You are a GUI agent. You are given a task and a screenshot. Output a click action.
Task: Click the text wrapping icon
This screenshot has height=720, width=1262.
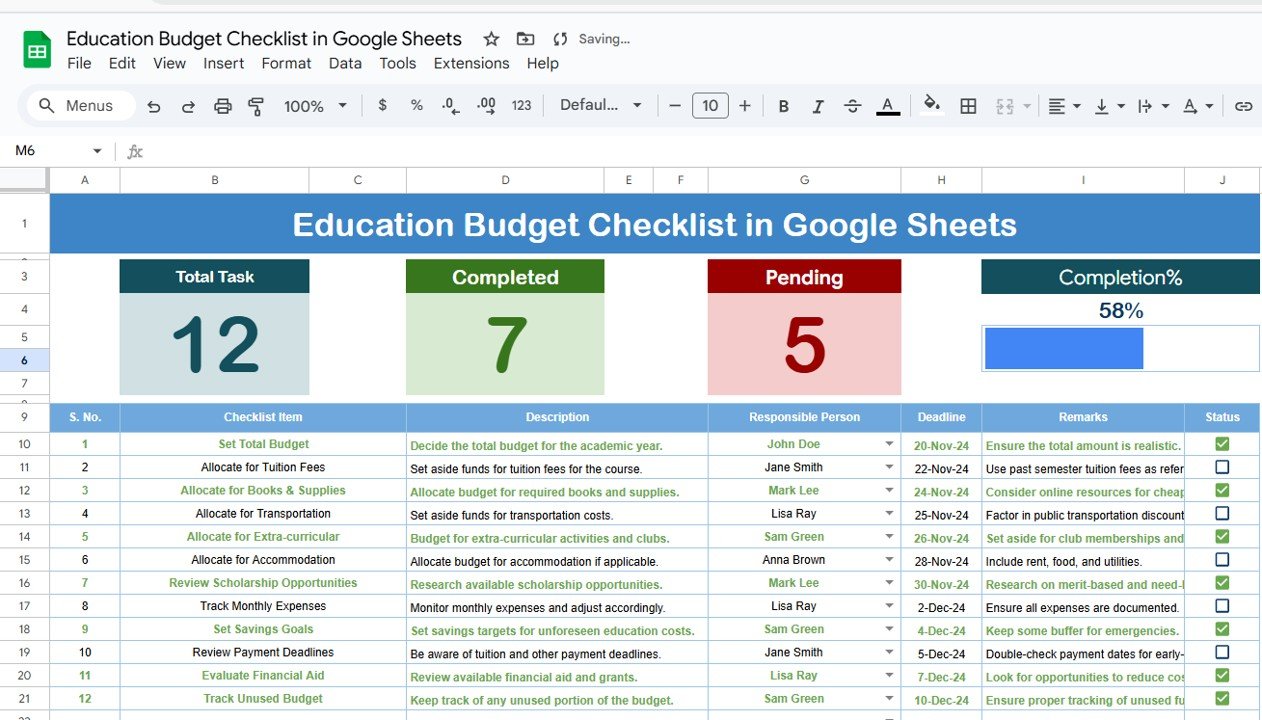click(1145, 106)
